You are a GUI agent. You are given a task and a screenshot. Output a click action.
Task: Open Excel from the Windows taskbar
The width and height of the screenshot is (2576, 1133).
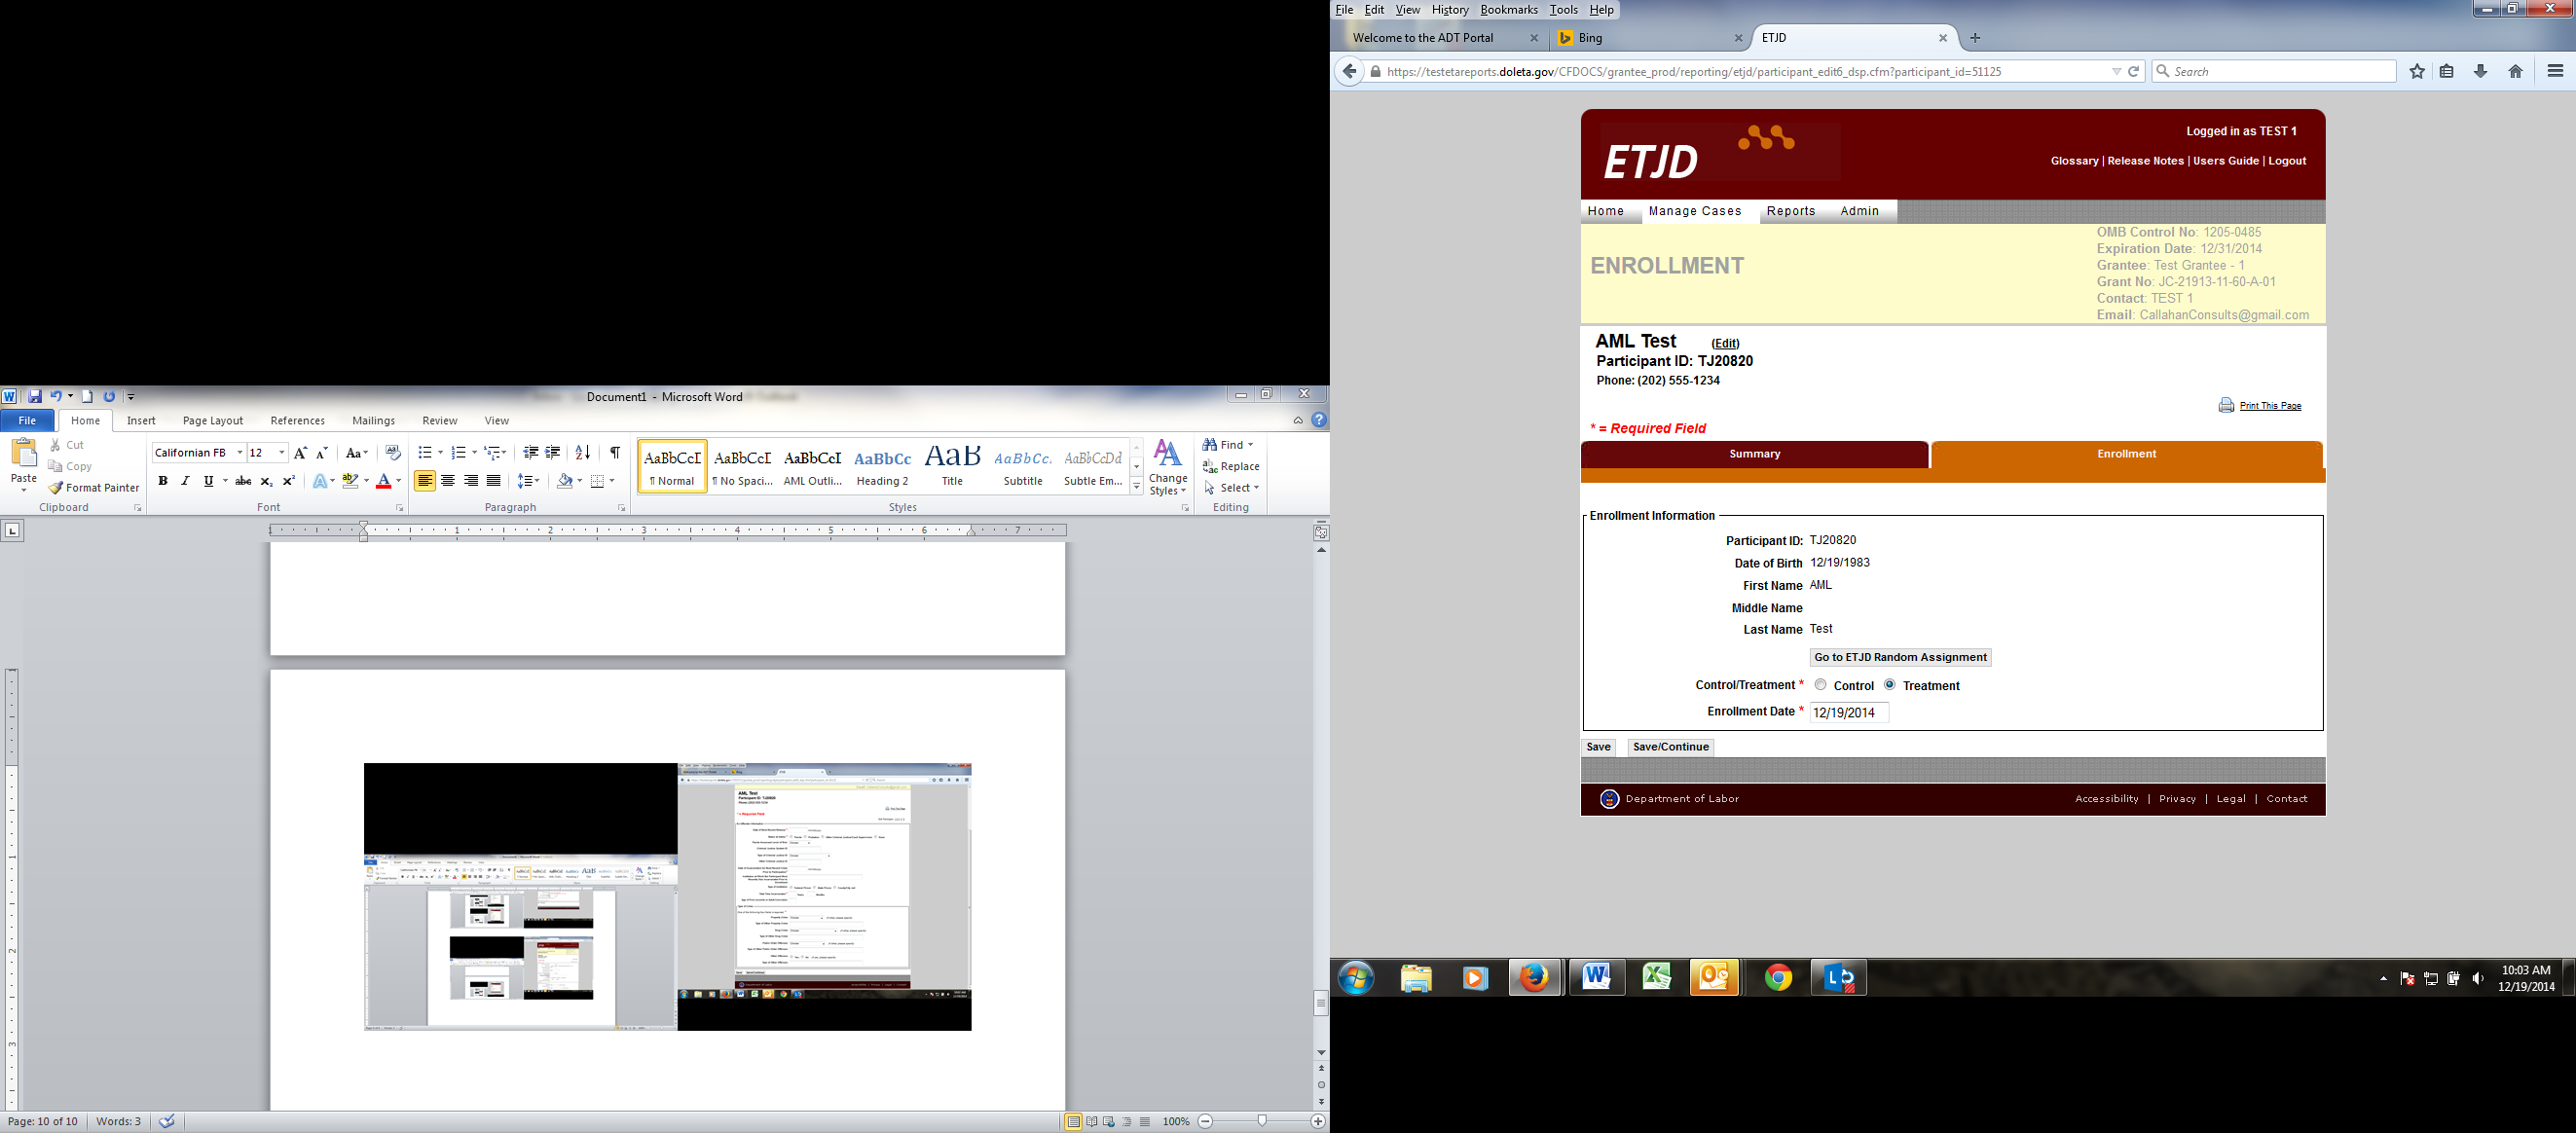point(1656,977)
